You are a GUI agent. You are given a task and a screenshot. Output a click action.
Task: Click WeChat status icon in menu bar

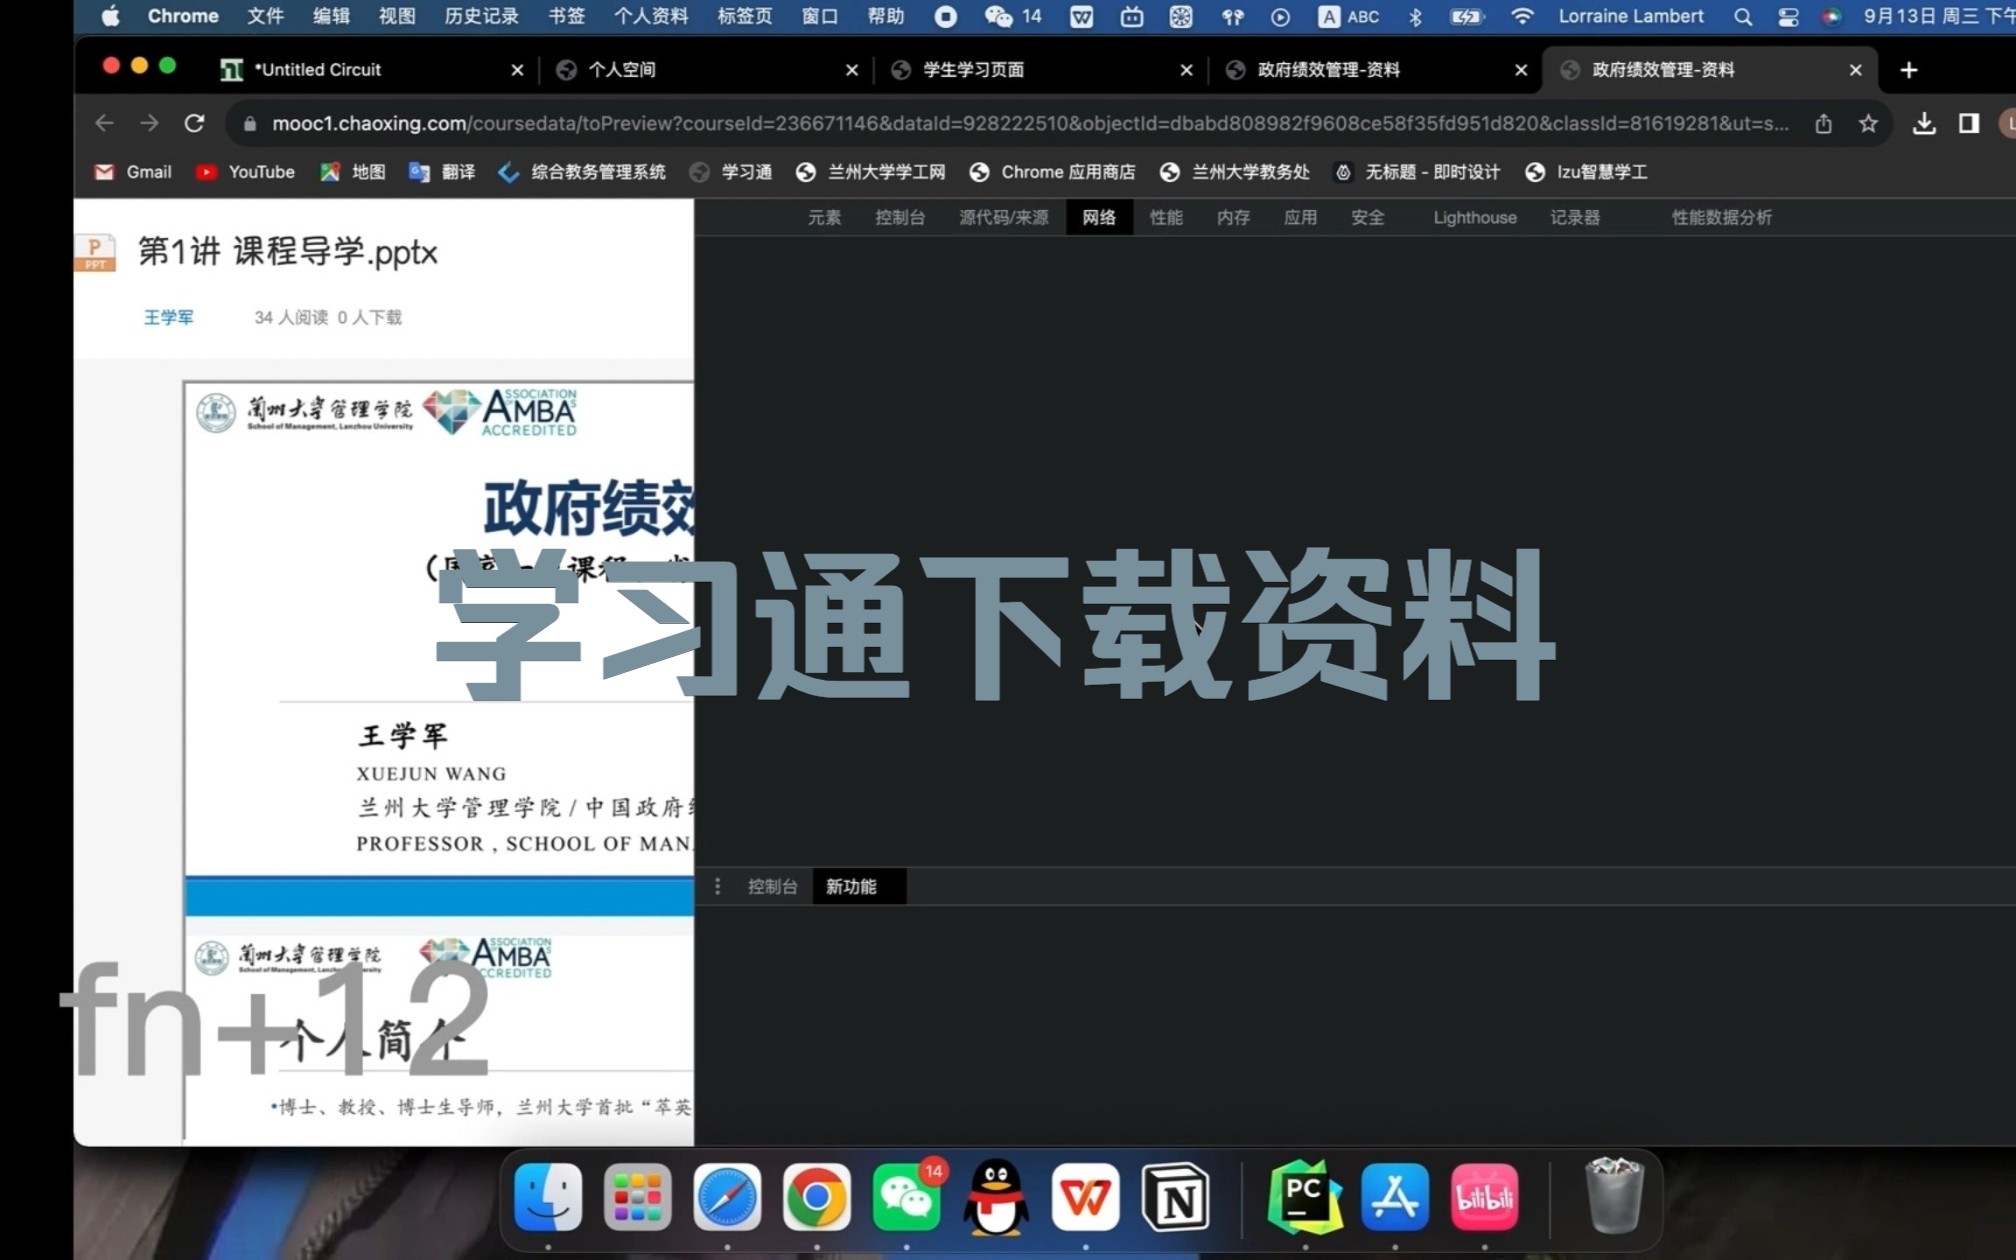click(x=998, y=16)
